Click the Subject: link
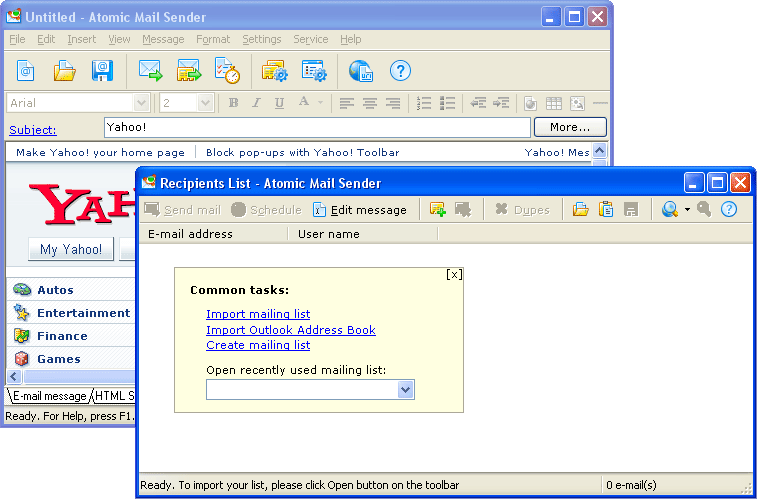The image size is (757, 499). click(33, 130)
